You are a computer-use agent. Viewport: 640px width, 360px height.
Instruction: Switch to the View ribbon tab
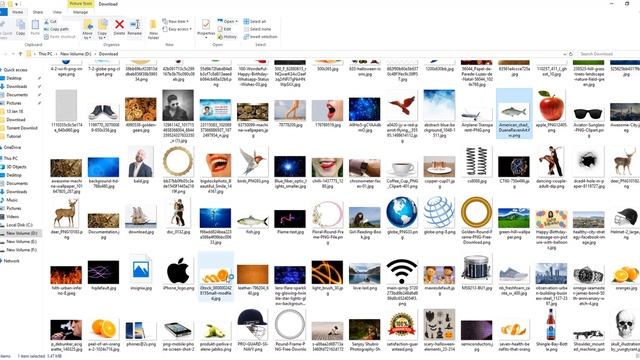(57, 12)
